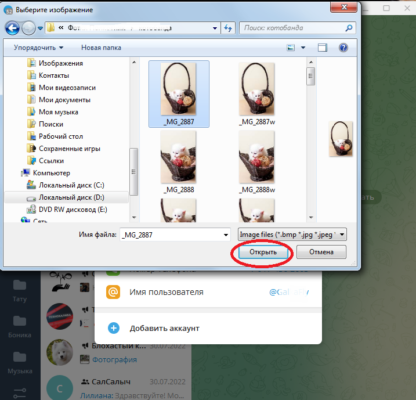
Task: Toggle the preview pane icon
Action: click(x=322, y=48)
